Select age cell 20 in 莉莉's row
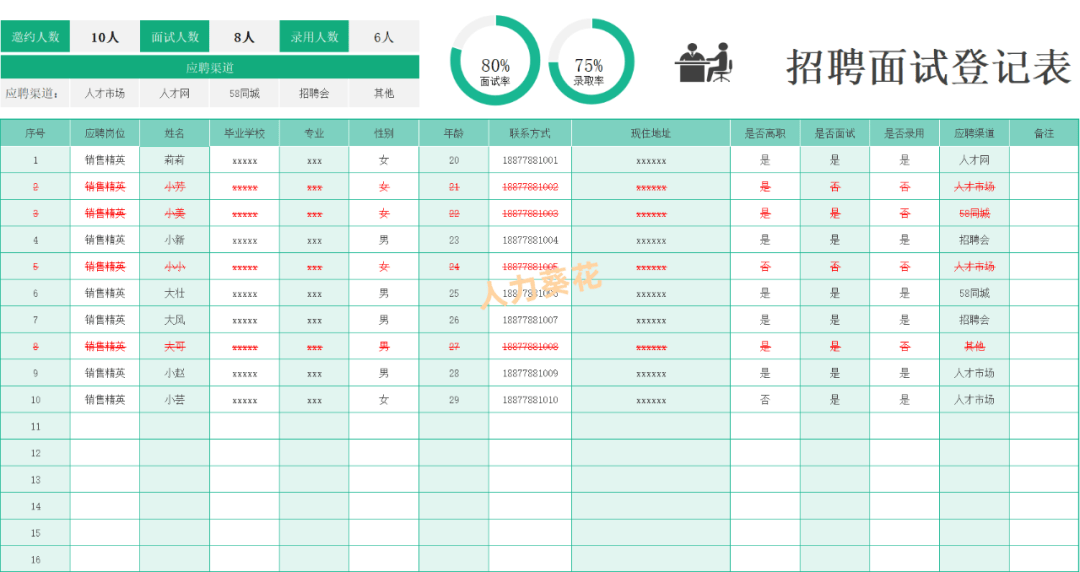 [x=454, y=161]
